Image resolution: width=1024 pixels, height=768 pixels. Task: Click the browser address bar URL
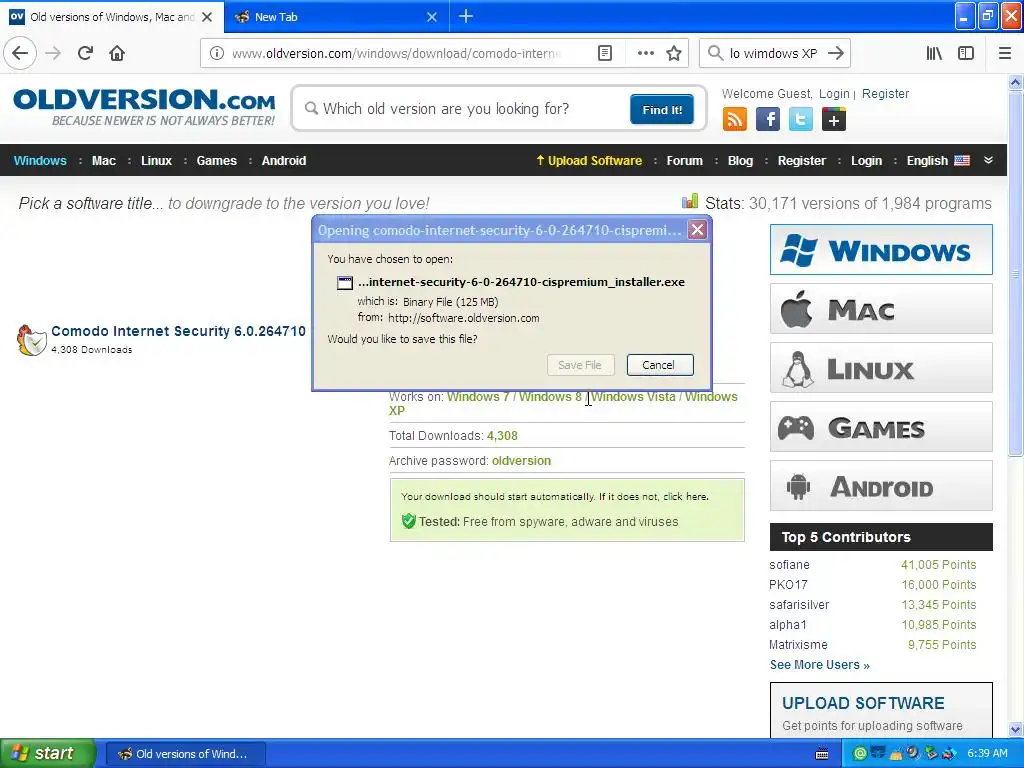(x=396, y=54)
